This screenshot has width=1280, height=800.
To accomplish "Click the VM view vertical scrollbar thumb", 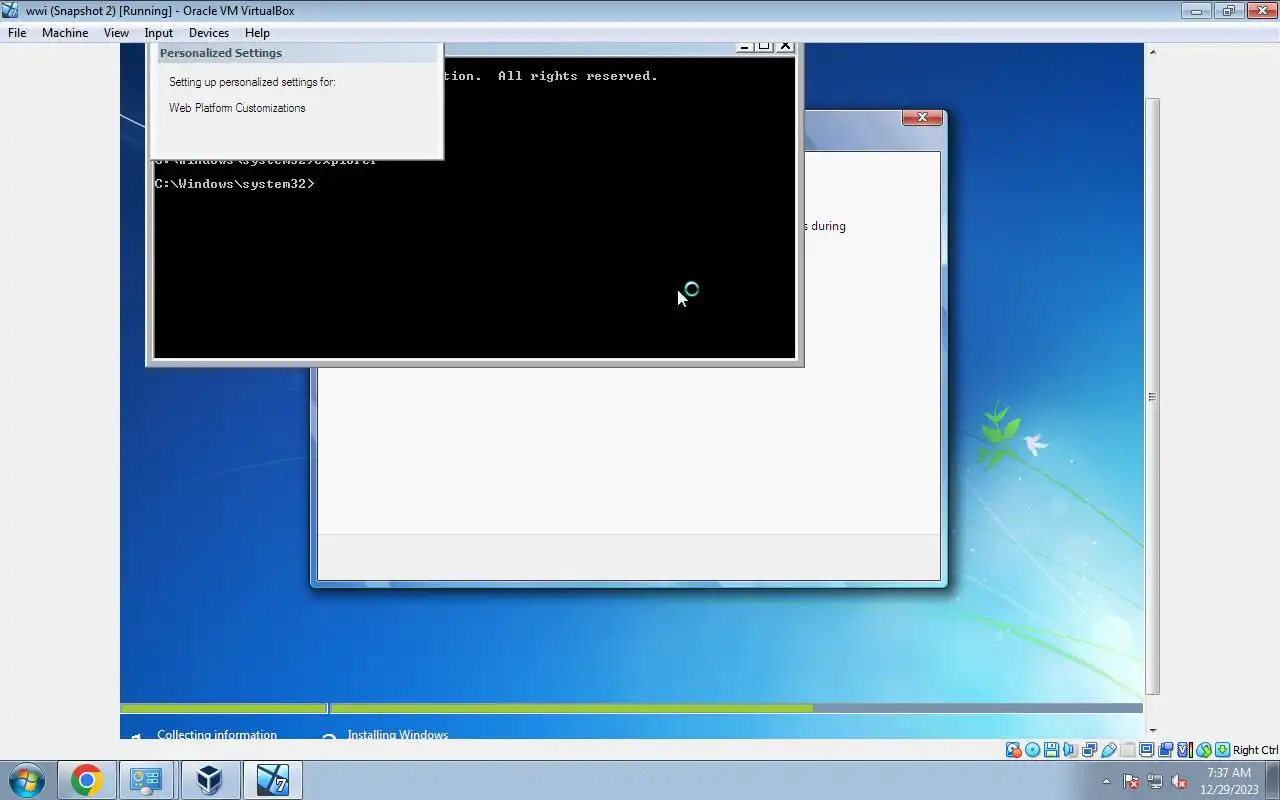I will [1152, 396].
